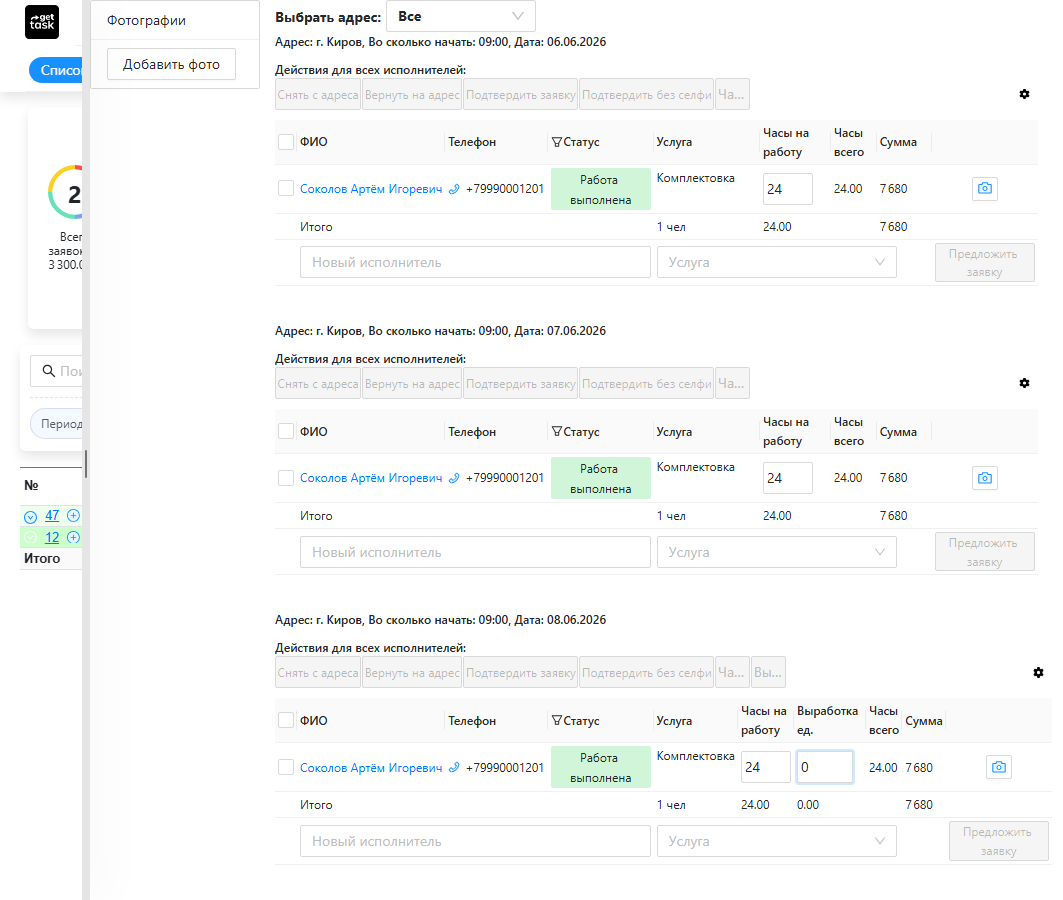The image size is (1063, 900).
Task: Click phone link icon beside Соколов in 07.06 table
Action: coord(454,478)
